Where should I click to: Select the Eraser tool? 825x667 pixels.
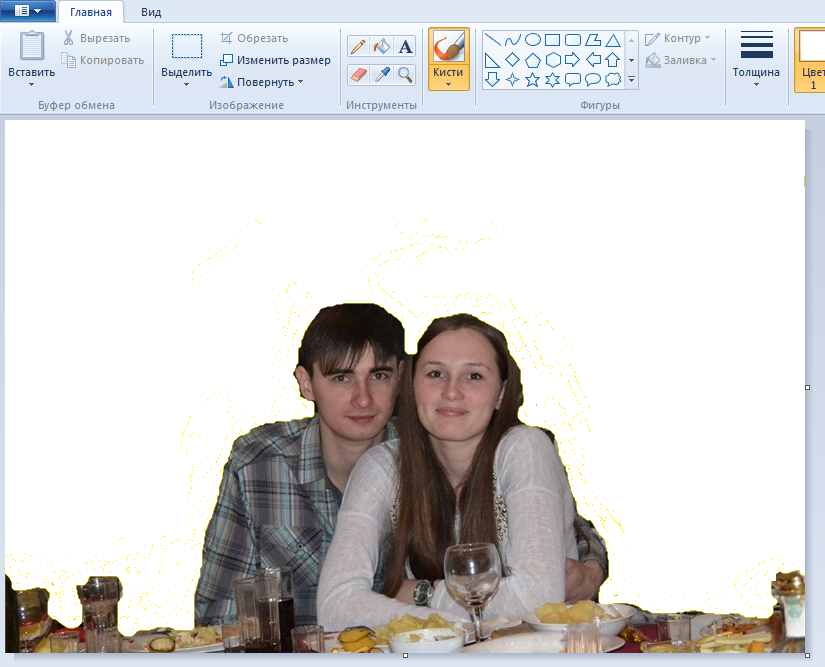point(358,74)
